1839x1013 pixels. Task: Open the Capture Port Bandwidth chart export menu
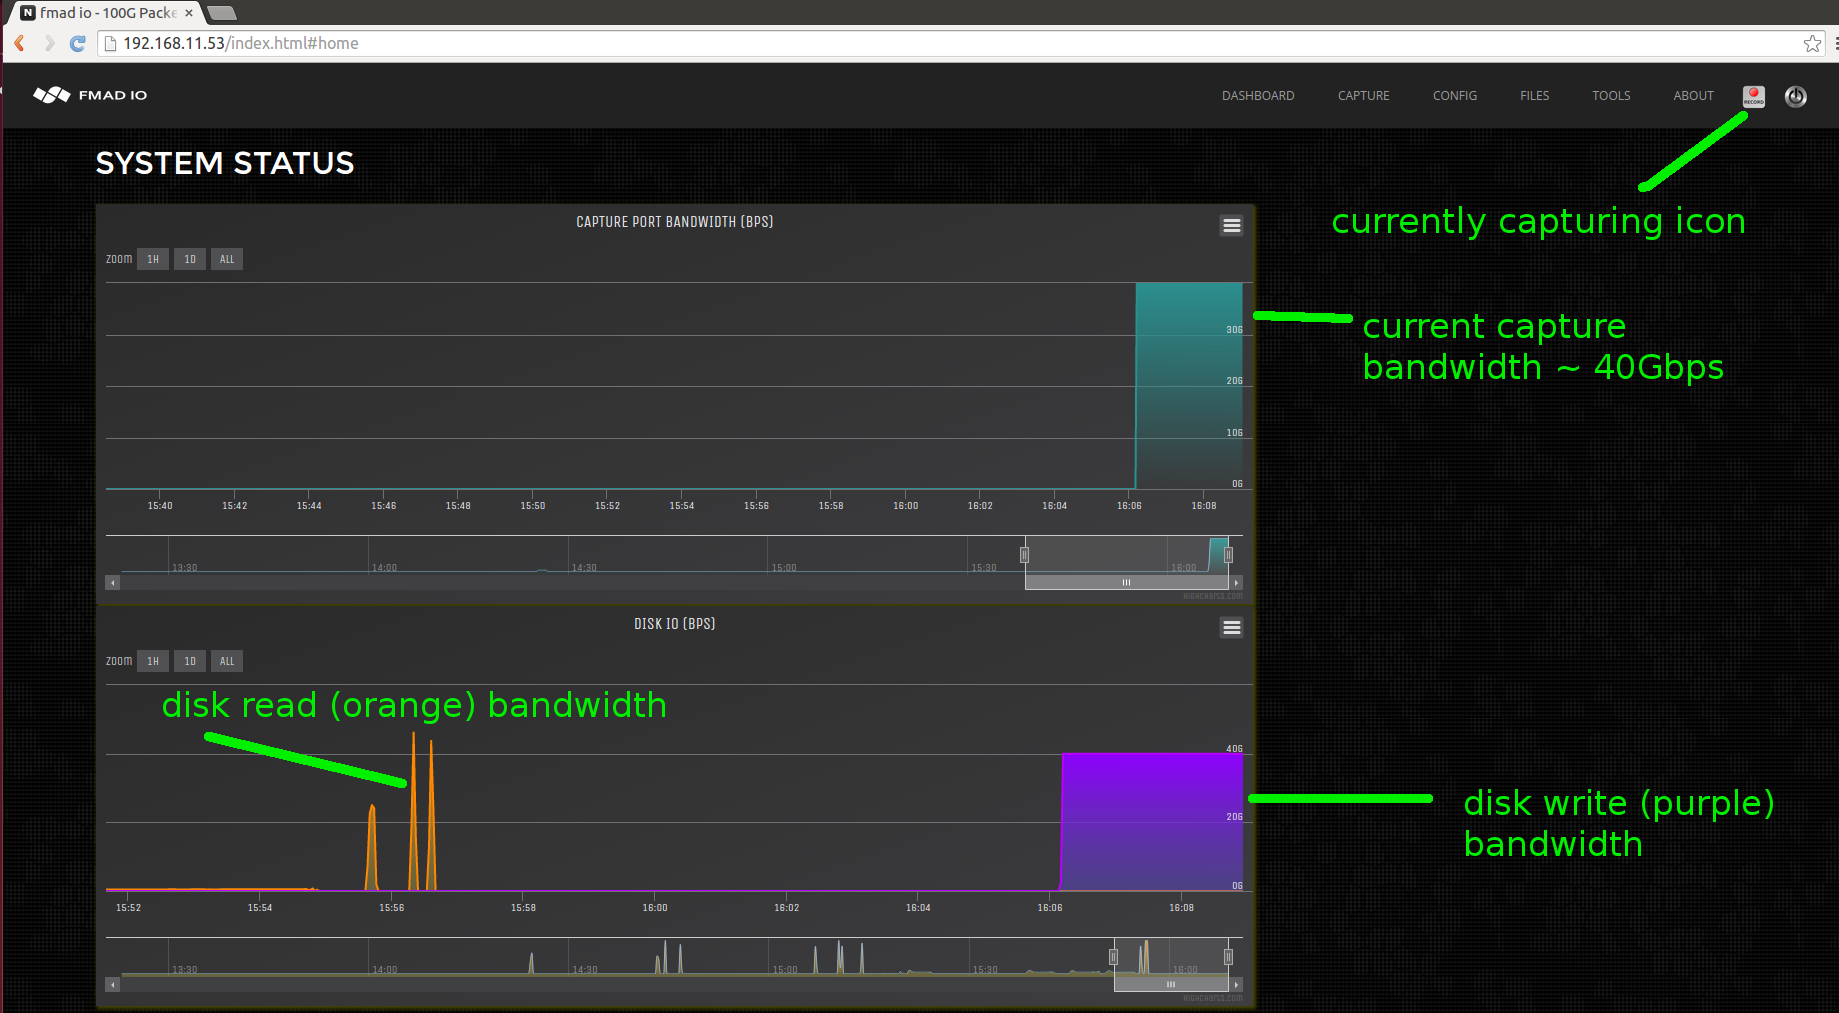click(1231, 225)
